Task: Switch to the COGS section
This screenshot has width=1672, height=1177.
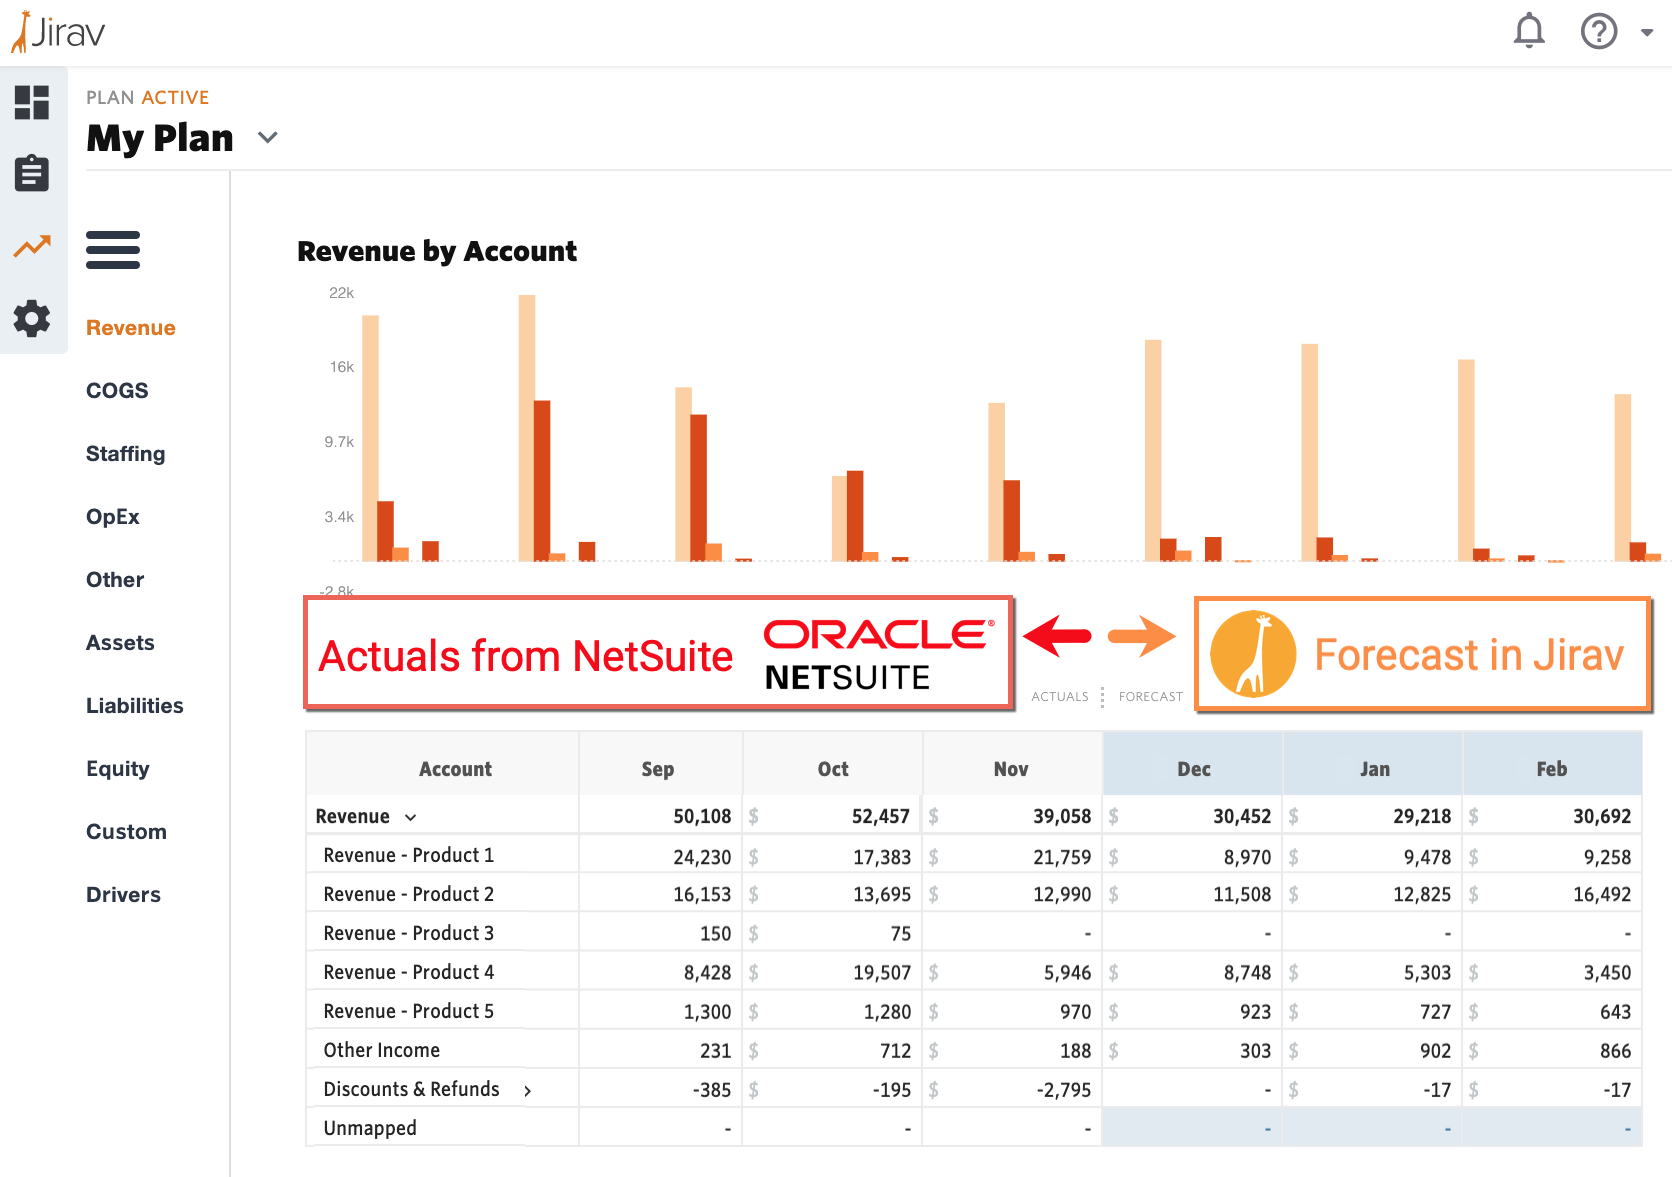Action: point(117,390)
